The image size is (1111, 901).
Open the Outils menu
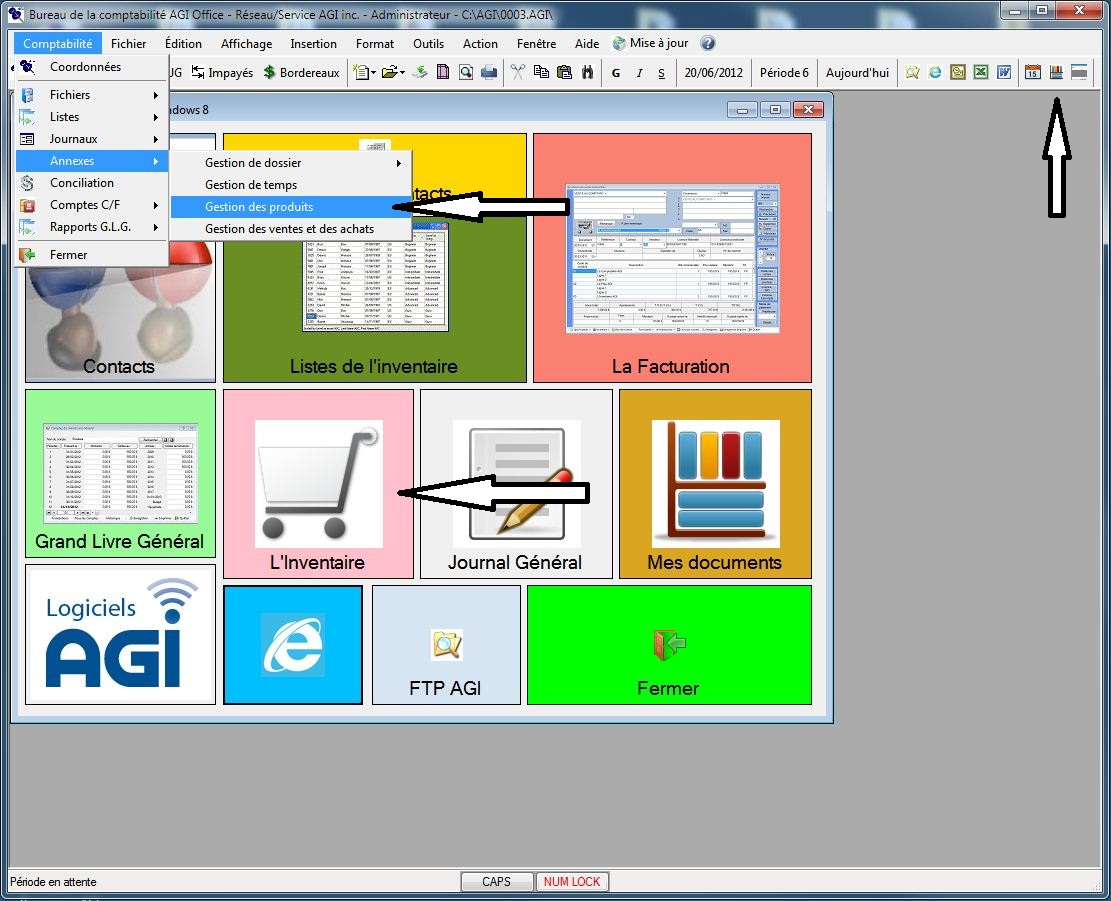pos(429,44)
